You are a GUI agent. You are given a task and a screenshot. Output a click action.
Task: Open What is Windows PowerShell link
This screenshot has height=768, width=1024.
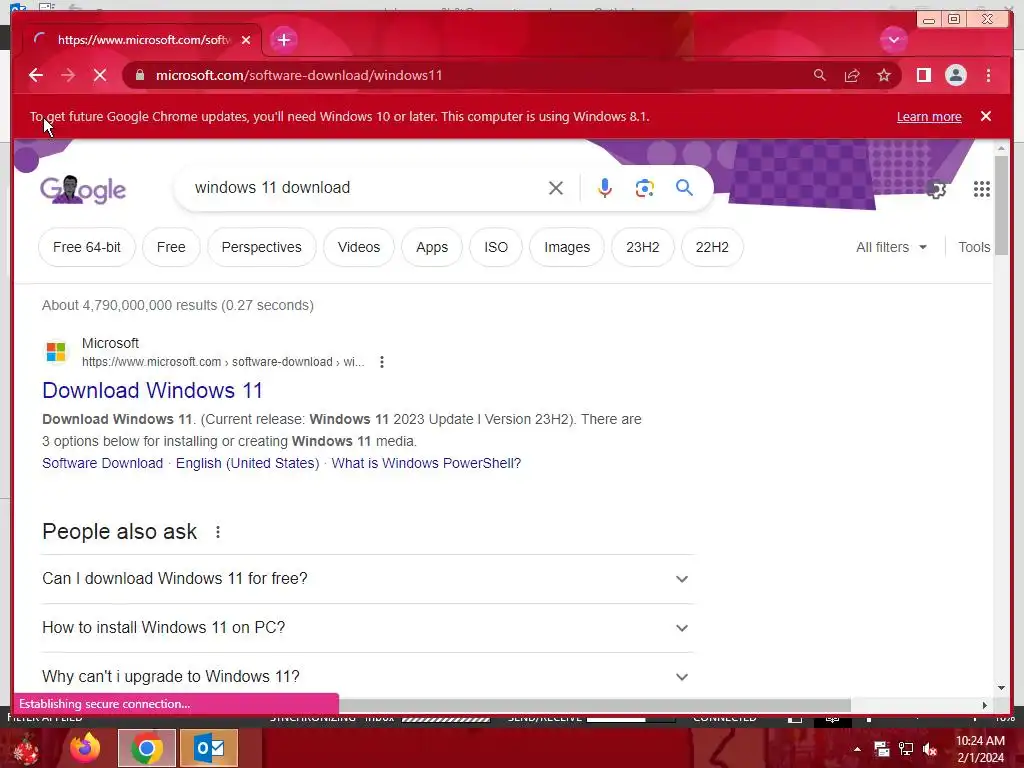point(426,463)
